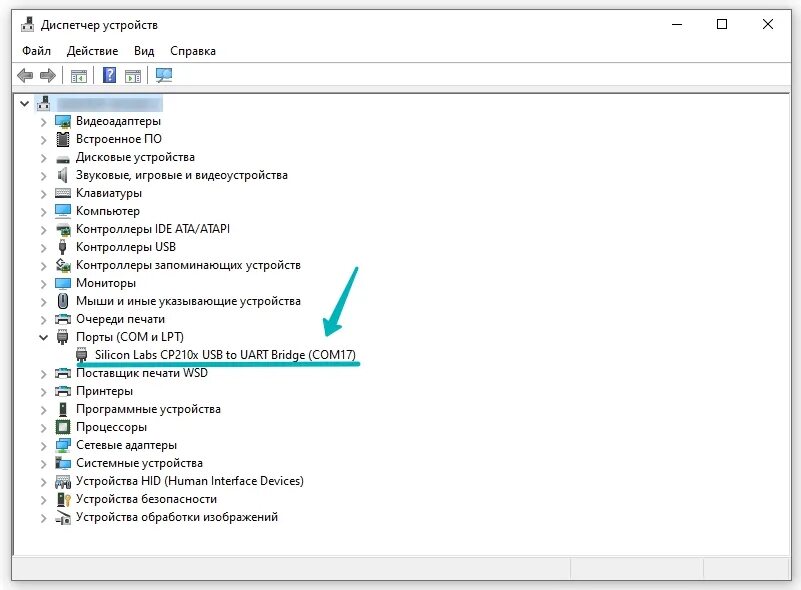Image resolution: width=801 pixels, height=590 pixels.
Task: Click the Процессоры CPU icon
Action: click(x=63, y=427)
